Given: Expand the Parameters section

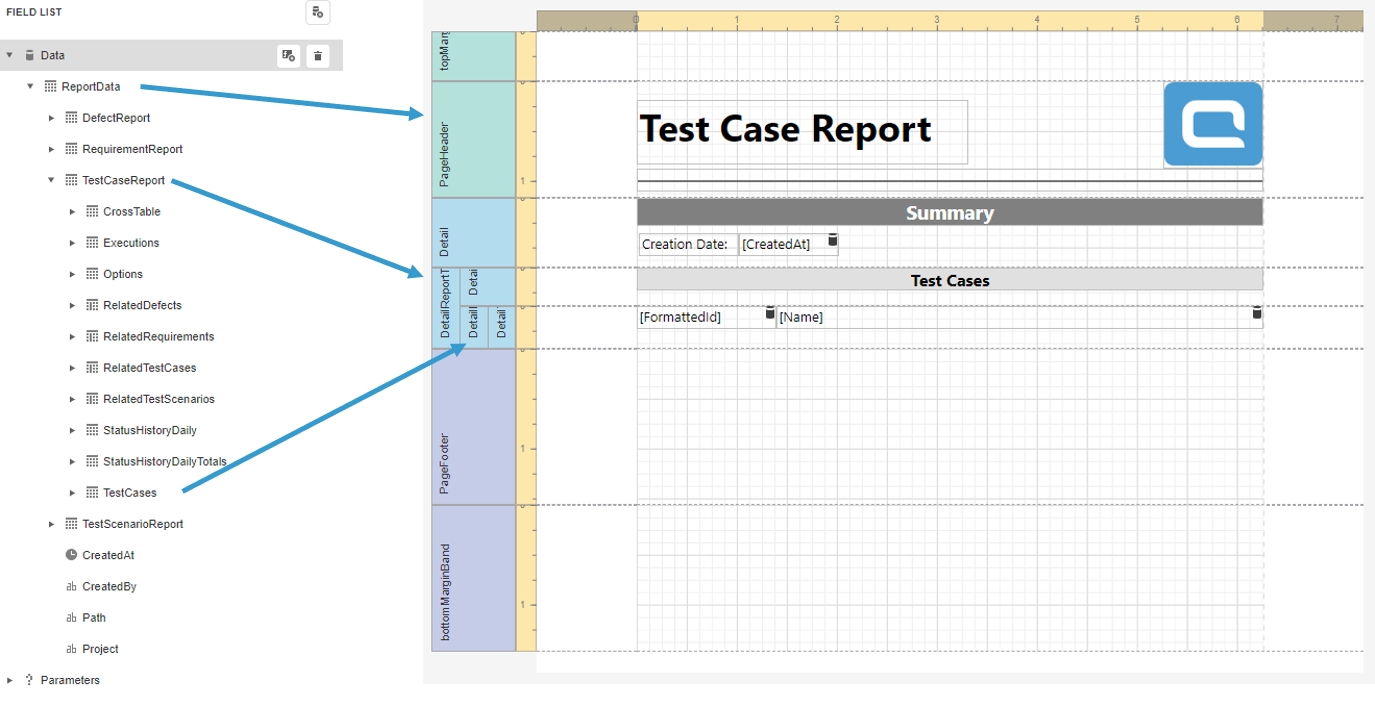Looking at the screenshot, I should (10, 680).
